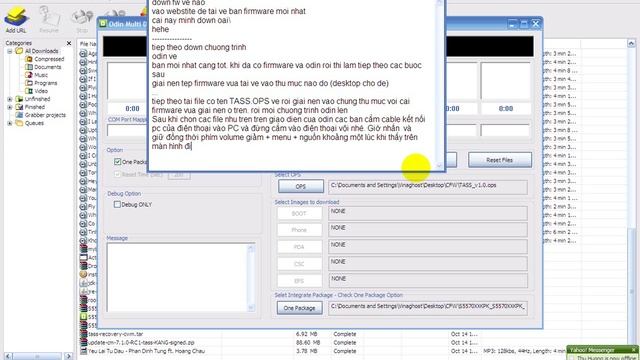Image resolution: width=640 pixels, height=360 pixels.
Task: Click the update-cm-7.1.0-RC1 zip file icon
Action: (84, 342)
